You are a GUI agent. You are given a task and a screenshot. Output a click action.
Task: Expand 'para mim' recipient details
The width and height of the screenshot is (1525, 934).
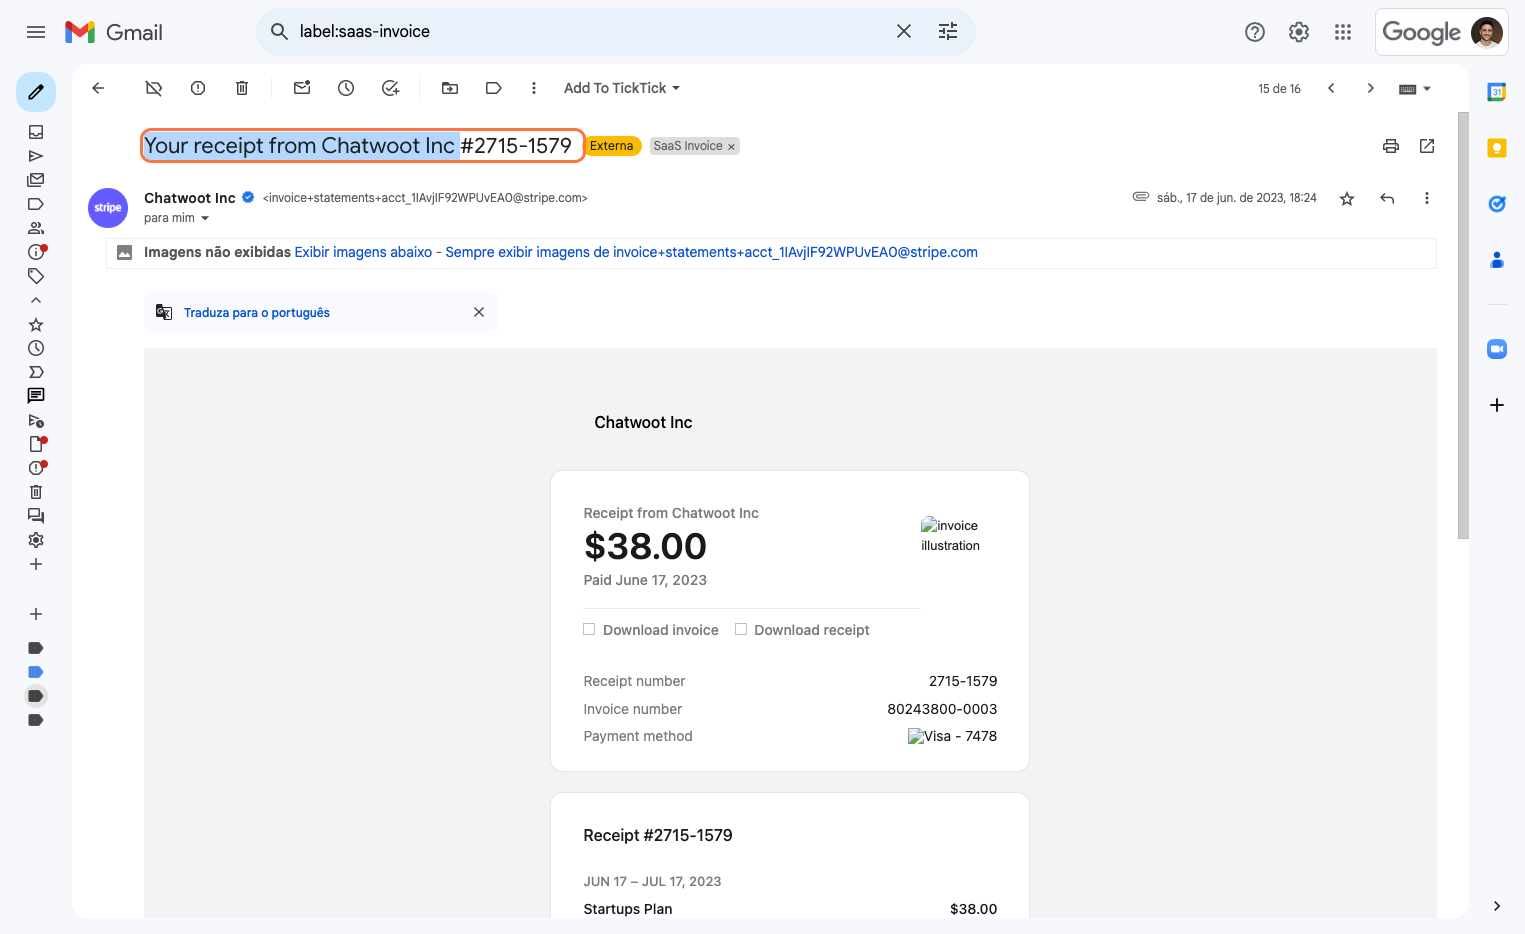click(x=205, y=218)
